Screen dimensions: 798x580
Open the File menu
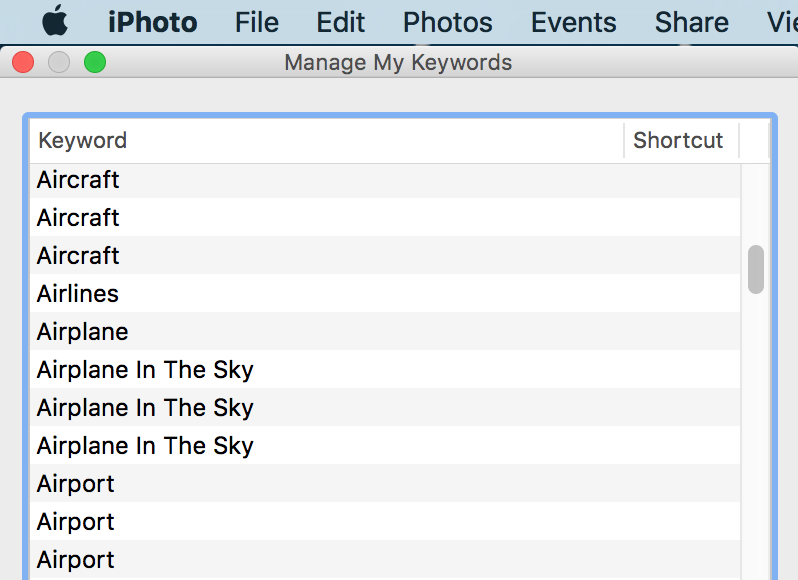(257, 22)
